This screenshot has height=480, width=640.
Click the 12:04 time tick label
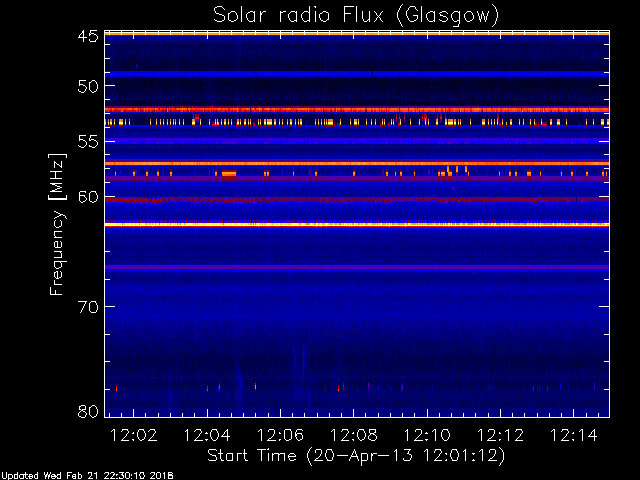click(x=207, y=435)
